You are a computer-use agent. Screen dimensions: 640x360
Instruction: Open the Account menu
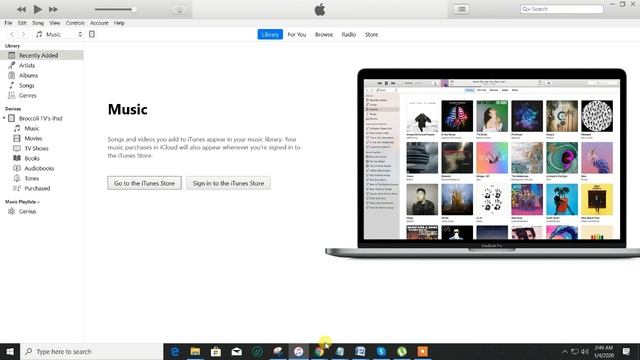tap(99, 23)
